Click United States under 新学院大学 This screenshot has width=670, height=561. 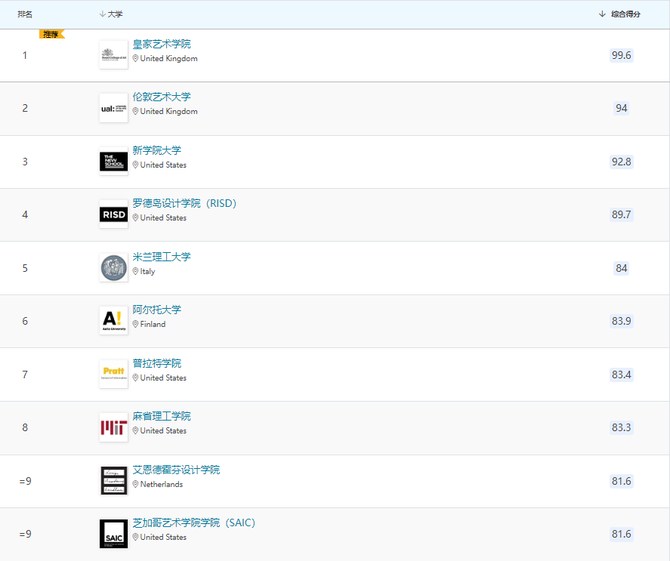click(163, 165)
